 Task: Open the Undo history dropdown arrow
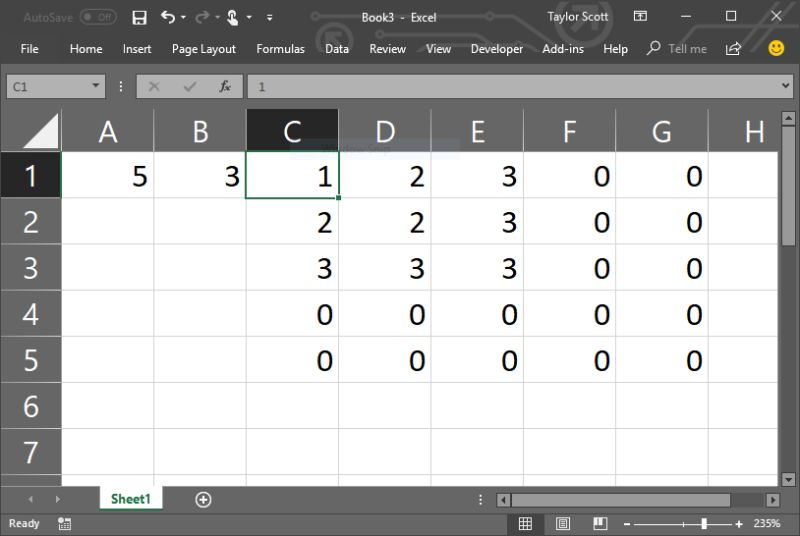pyautogui.click(x=183, y=17)
